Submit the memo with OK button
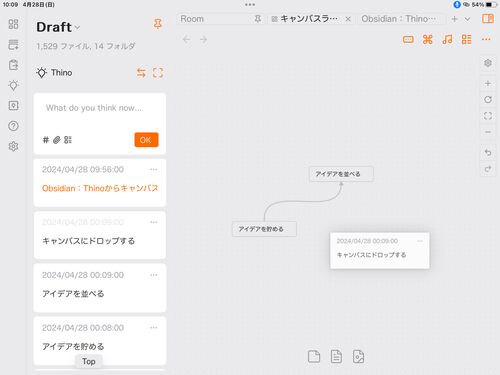500x375 pixels. tap(146, 140)
